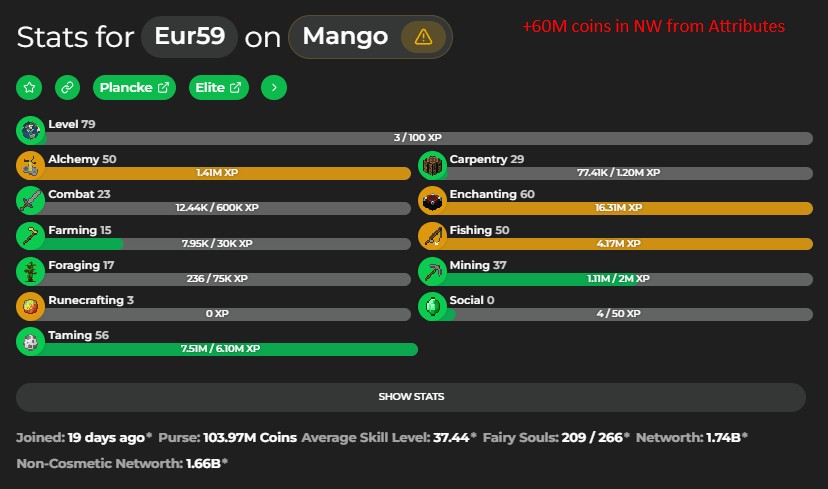Click the Networth 1.74B value
This screenshot has width=828, height=489.
(722, 438)
